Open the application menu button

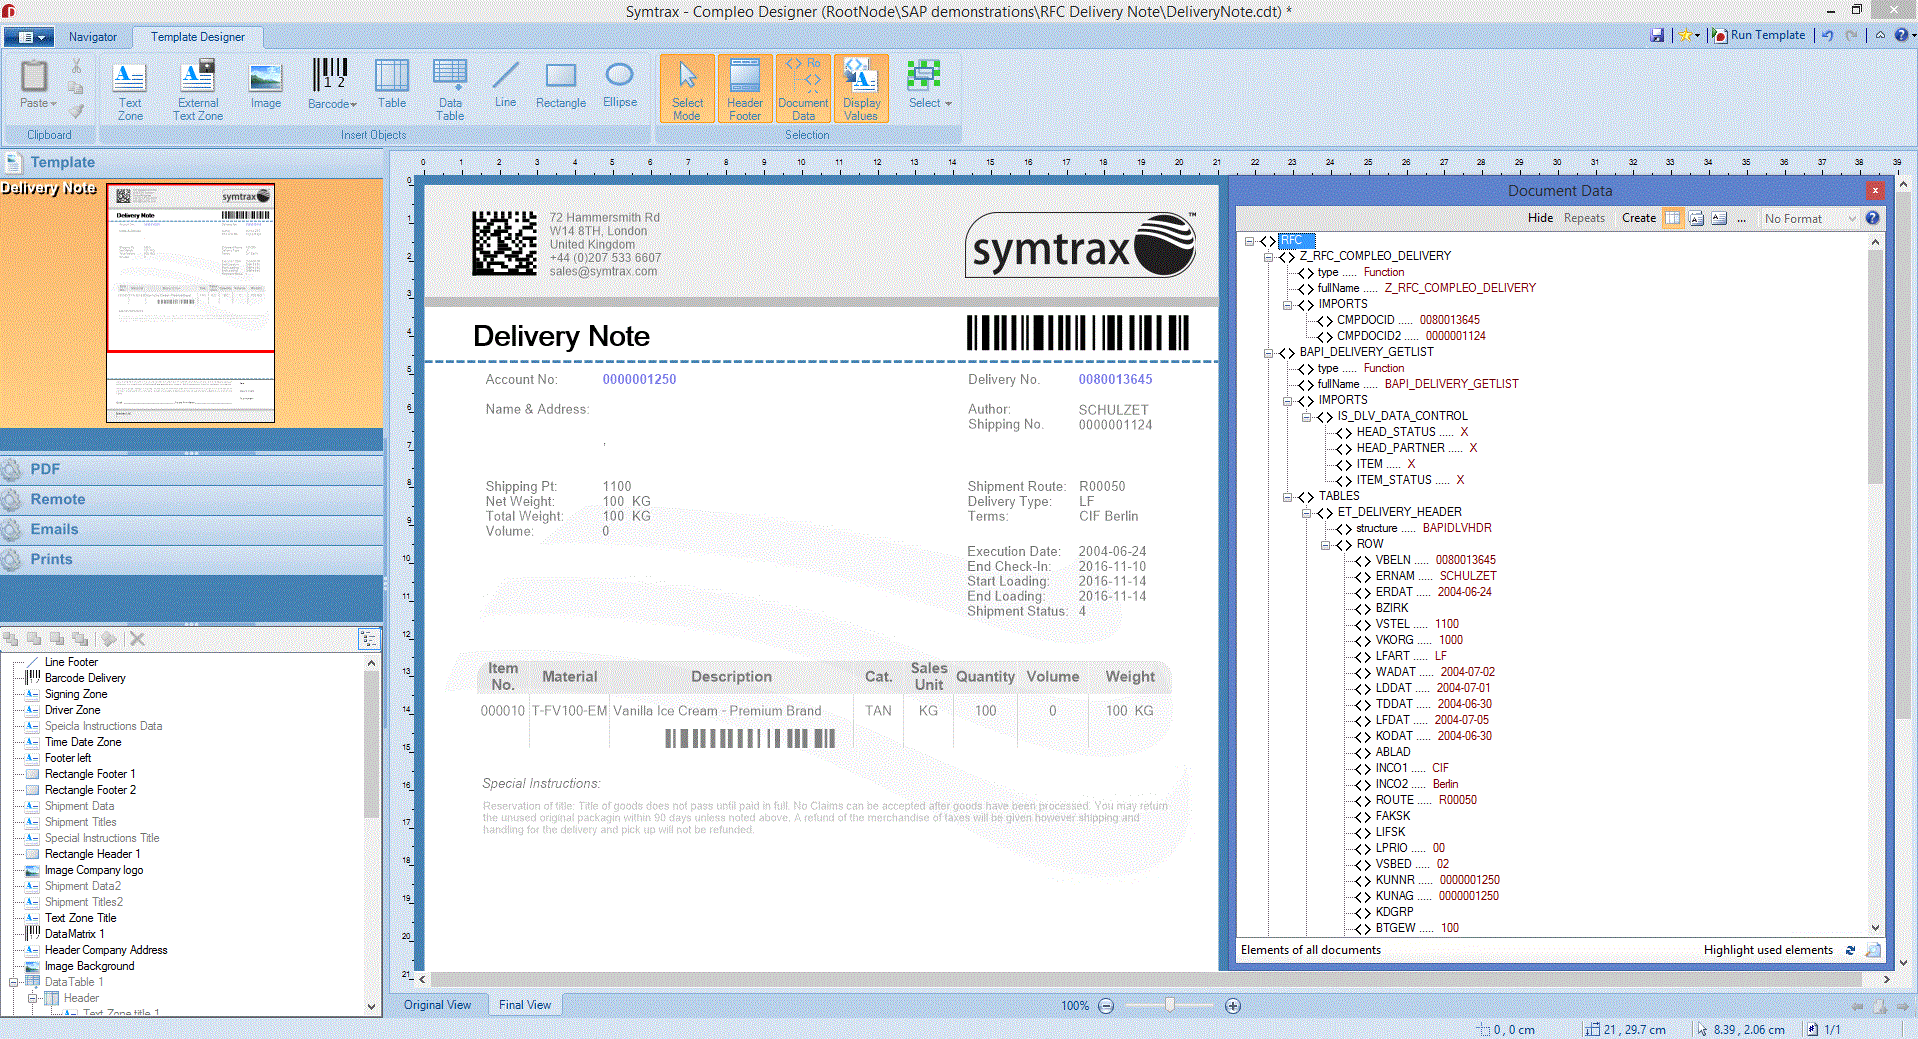27,37
